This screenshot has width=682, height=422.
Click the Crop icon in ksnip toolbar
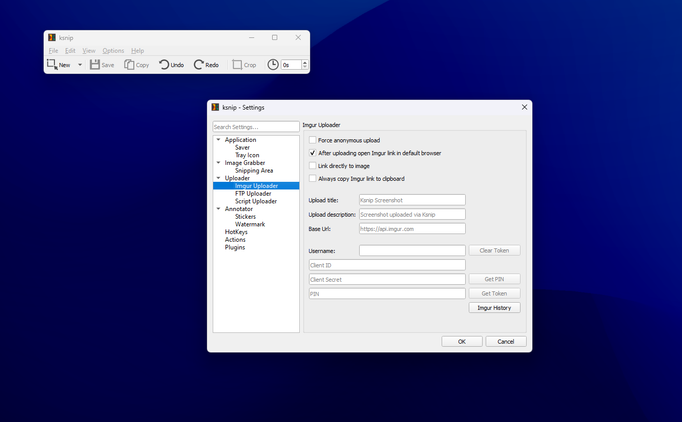pyautogui.click(x=237, y=65)
